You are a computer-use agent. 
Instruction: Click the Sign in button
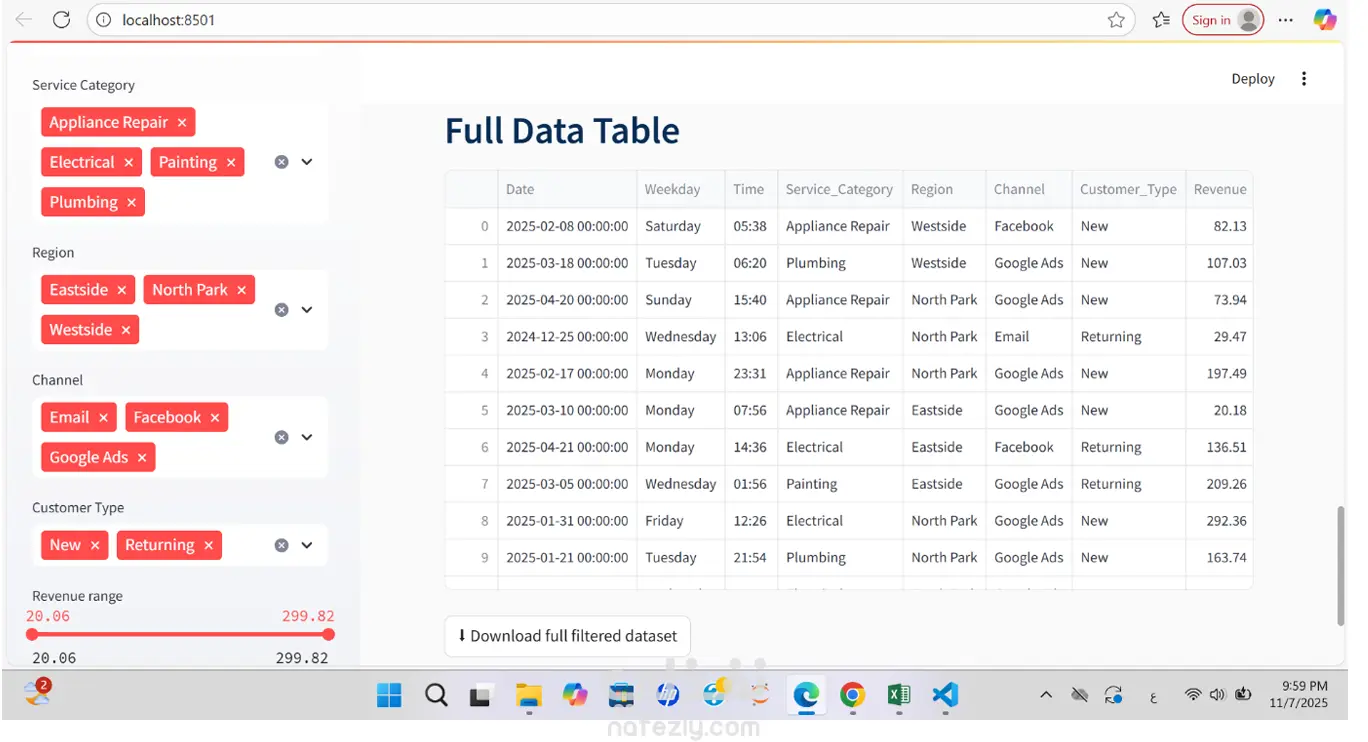pos(1223,20)
